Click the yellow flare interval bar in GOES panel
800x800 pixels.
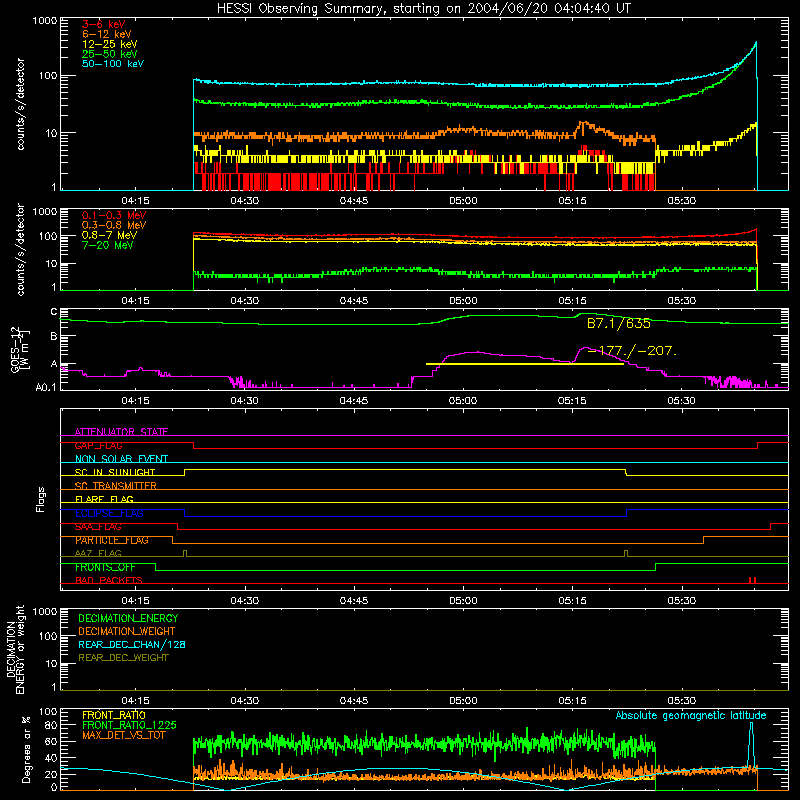(525, 364)
